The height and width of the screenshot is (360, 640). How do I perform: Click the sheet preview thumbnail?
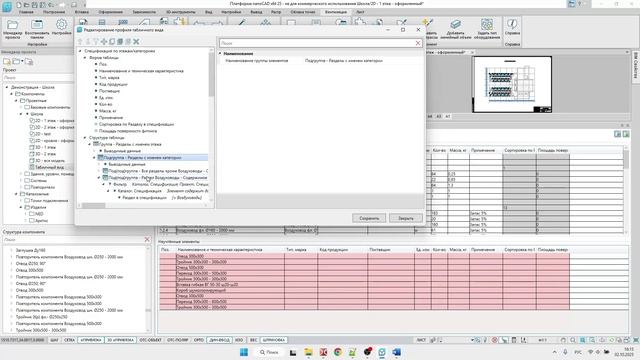(512, 84)
